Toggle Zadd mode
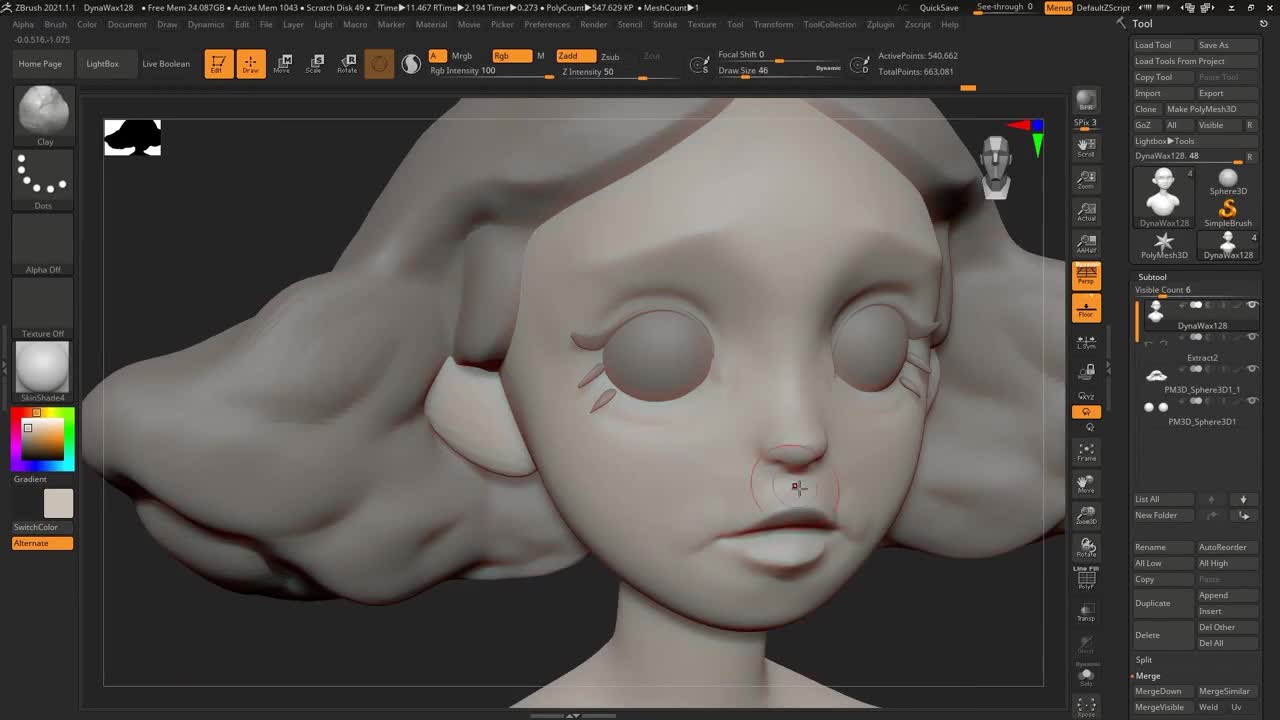Screen dimensions: 1280x720 (576, 56)
